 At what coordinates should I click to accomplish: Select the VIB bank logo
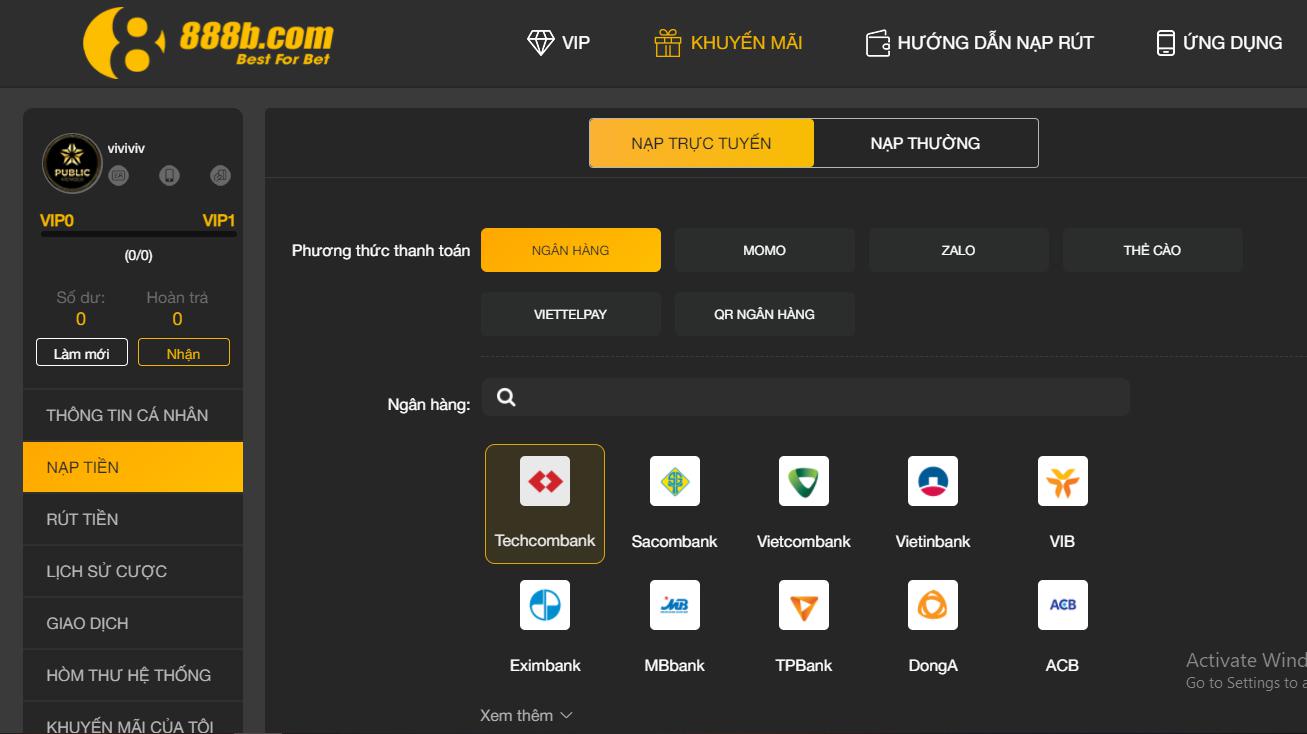click(x=1063, y=481)
